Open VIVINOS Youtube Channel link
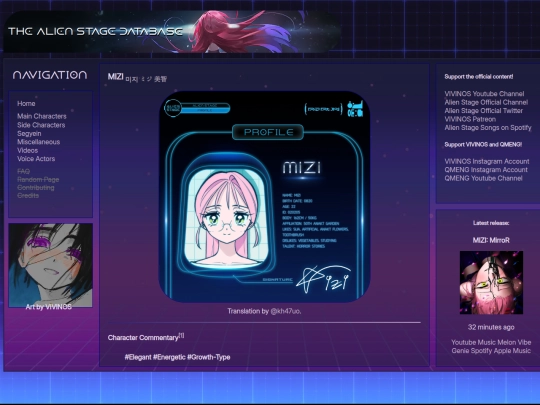Viewport: 540px width, 405px height. pos(484,94)
